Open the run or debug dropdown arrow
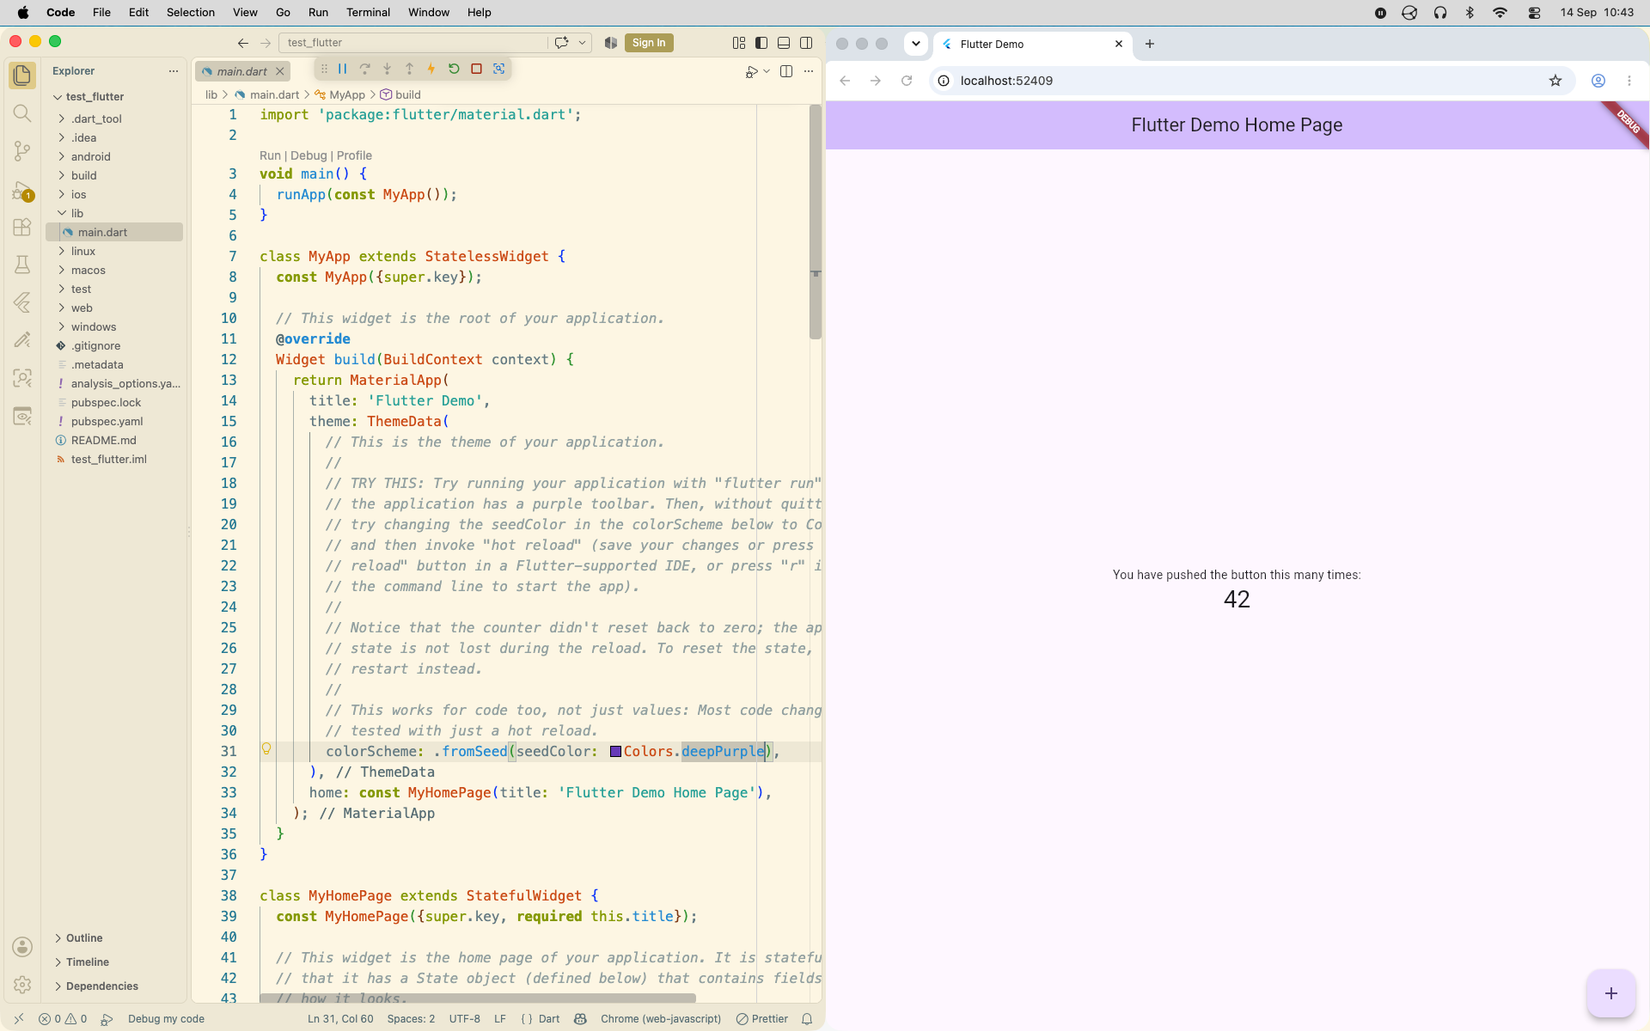 point(766,71)
